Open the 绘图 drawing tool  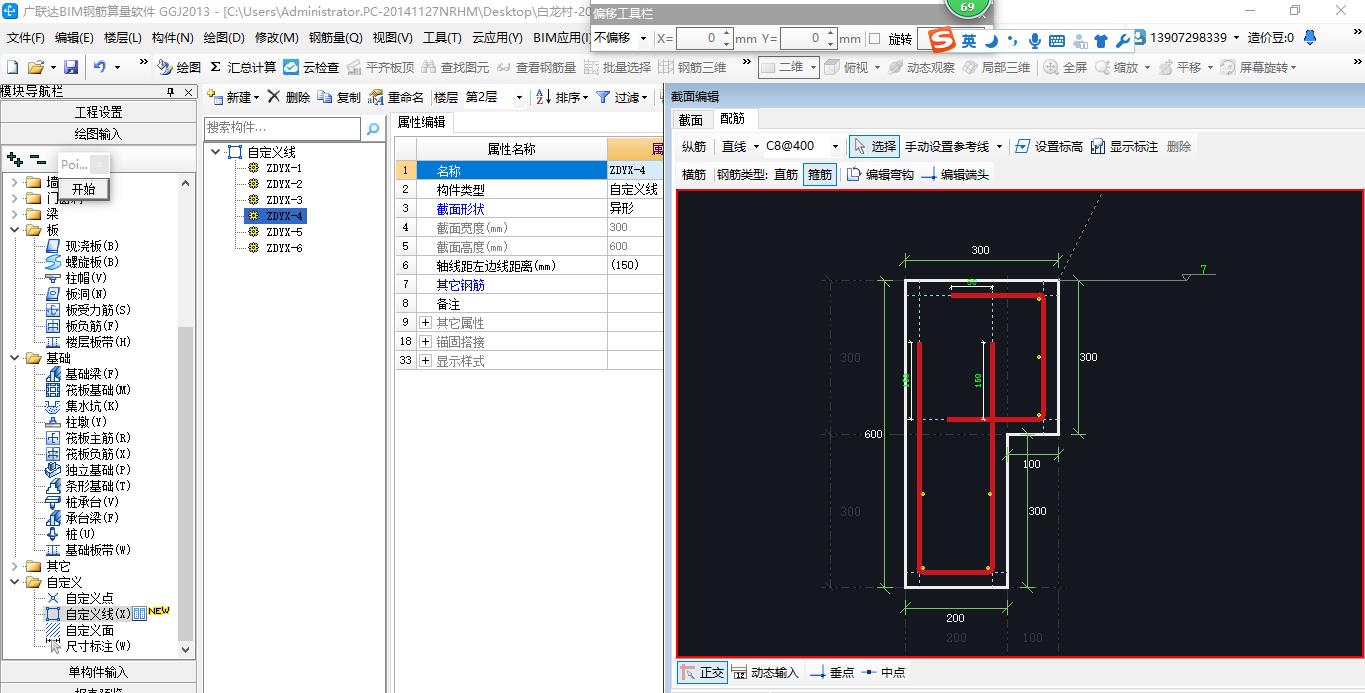(x=180, y=67)
